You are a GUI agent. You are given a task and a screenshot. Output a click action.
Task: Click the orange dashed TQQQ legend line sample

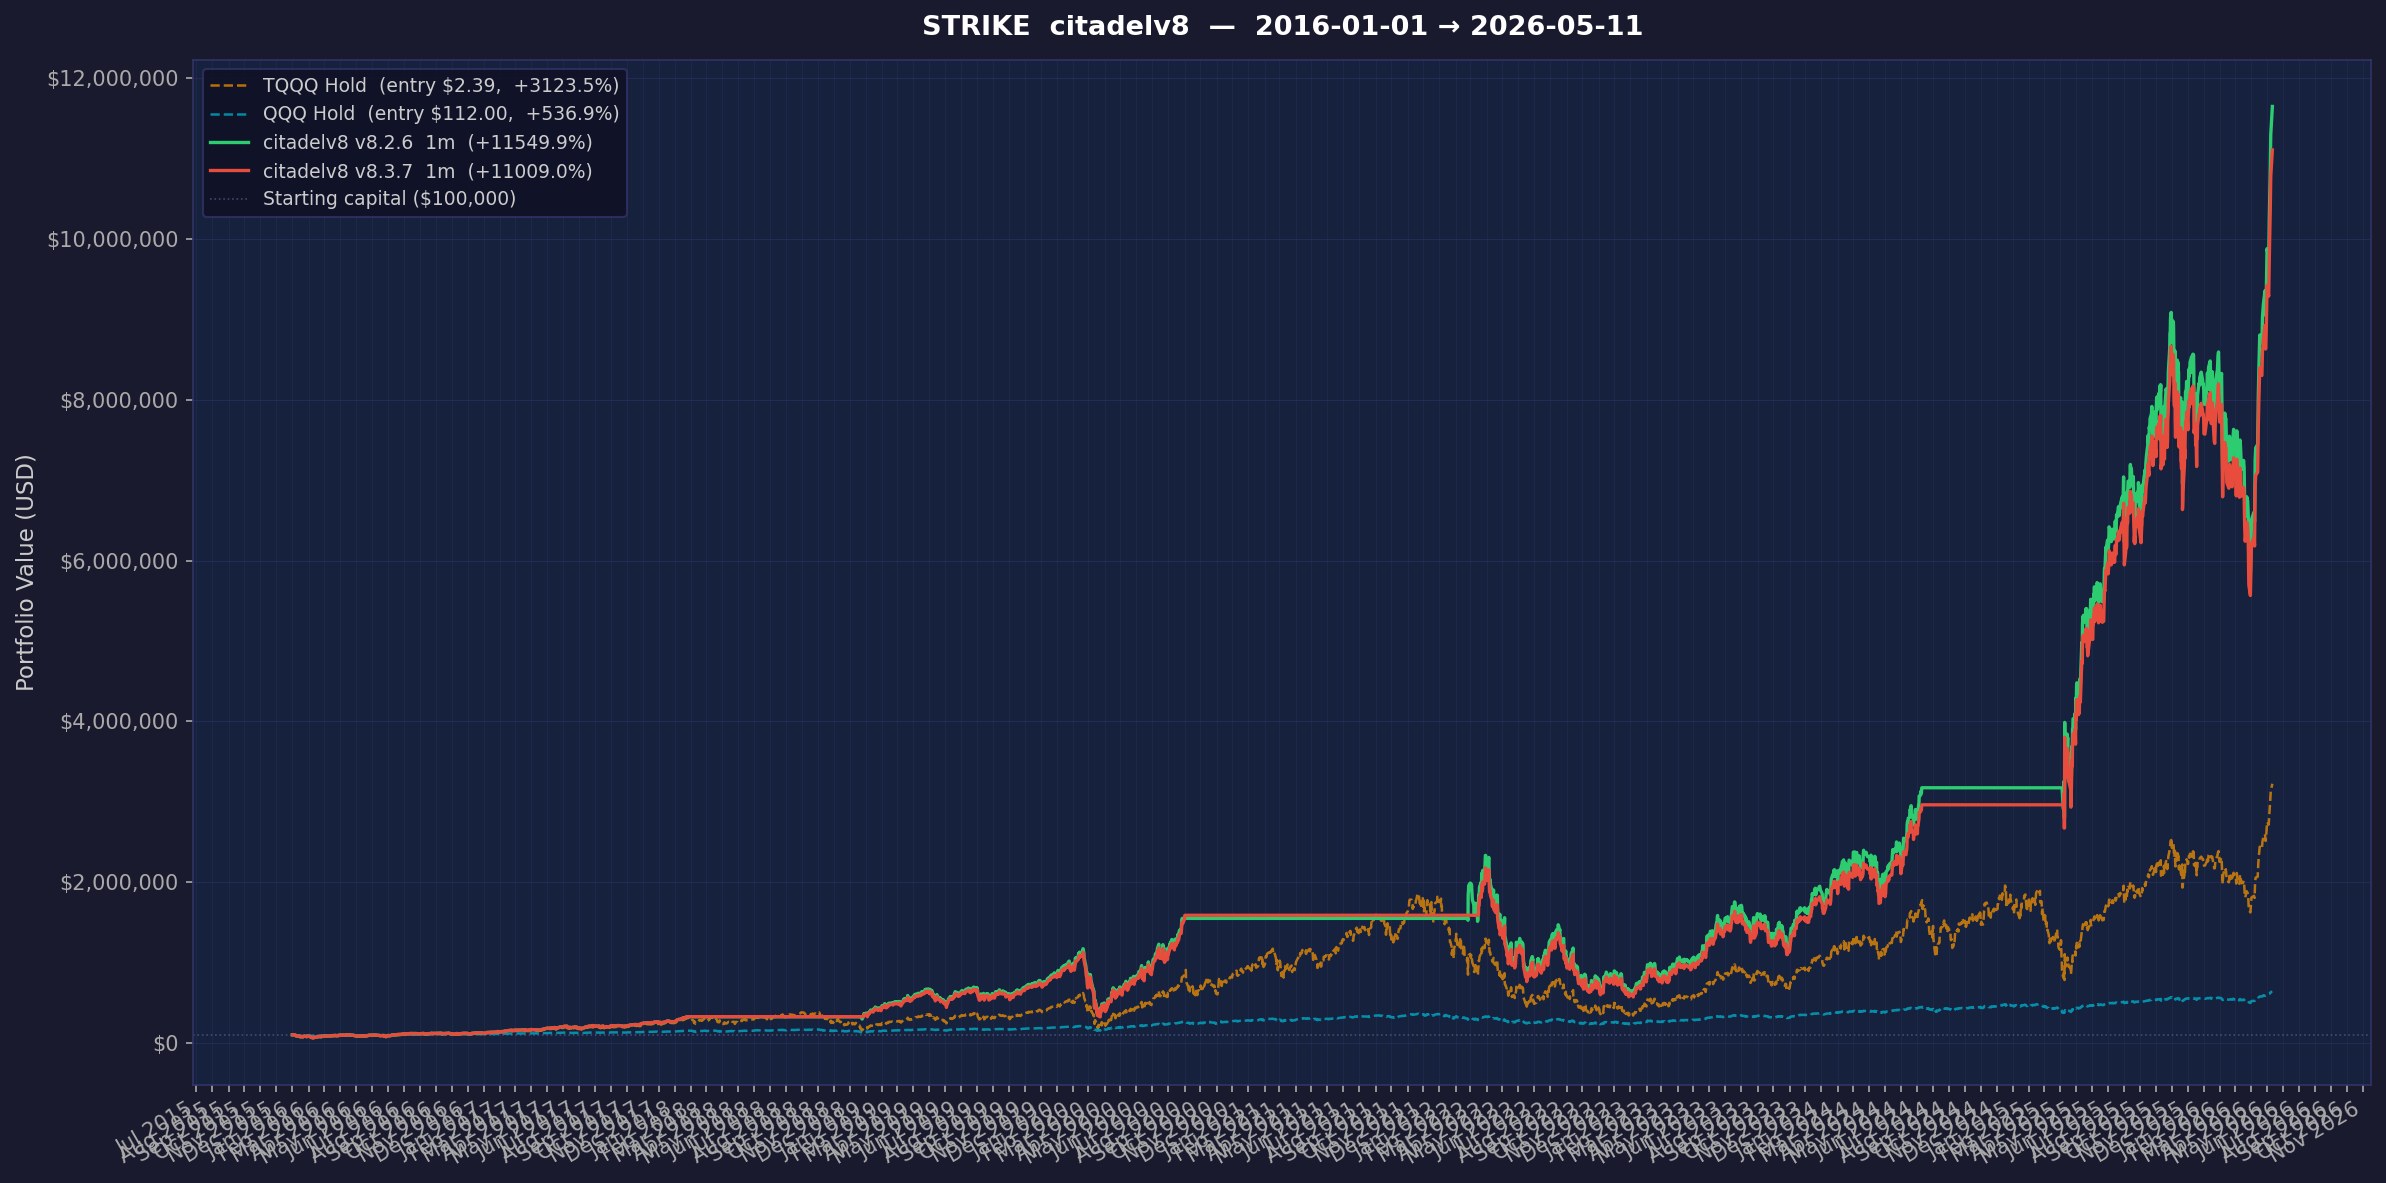(229, 86)
